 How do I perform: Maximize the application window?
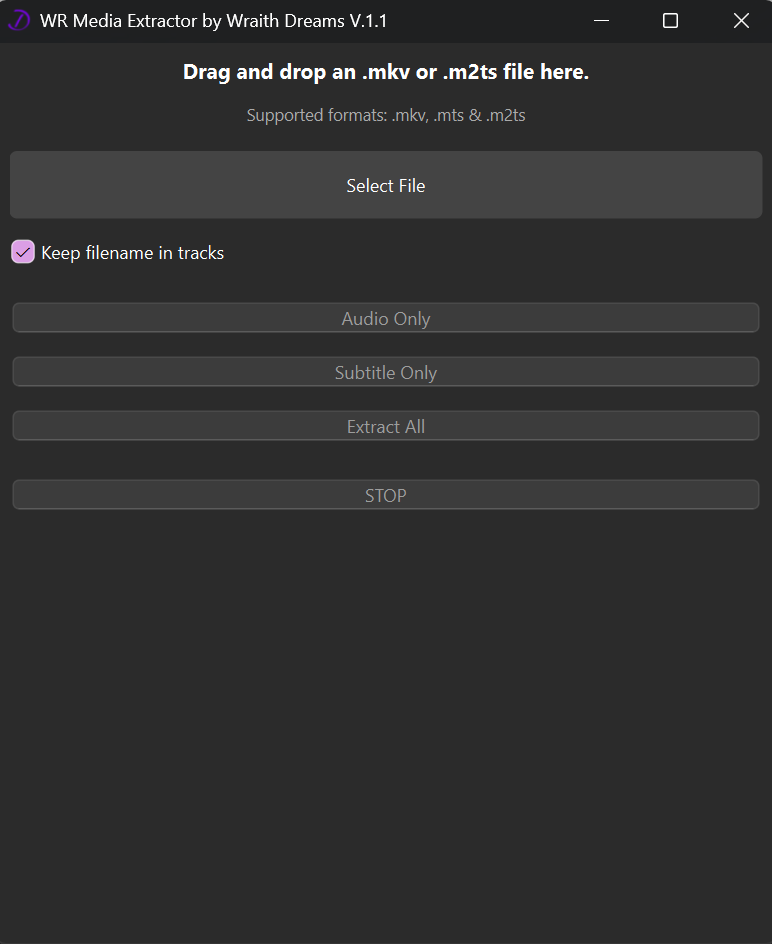(670, 21)
